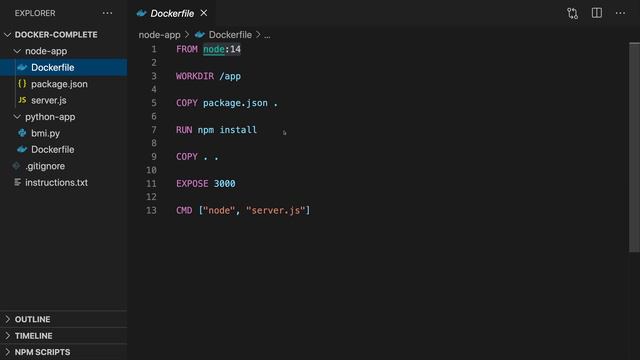The image size is (640, 360).
Task: Click CMD keyword on line 13
Action: [x=184, y=210]
